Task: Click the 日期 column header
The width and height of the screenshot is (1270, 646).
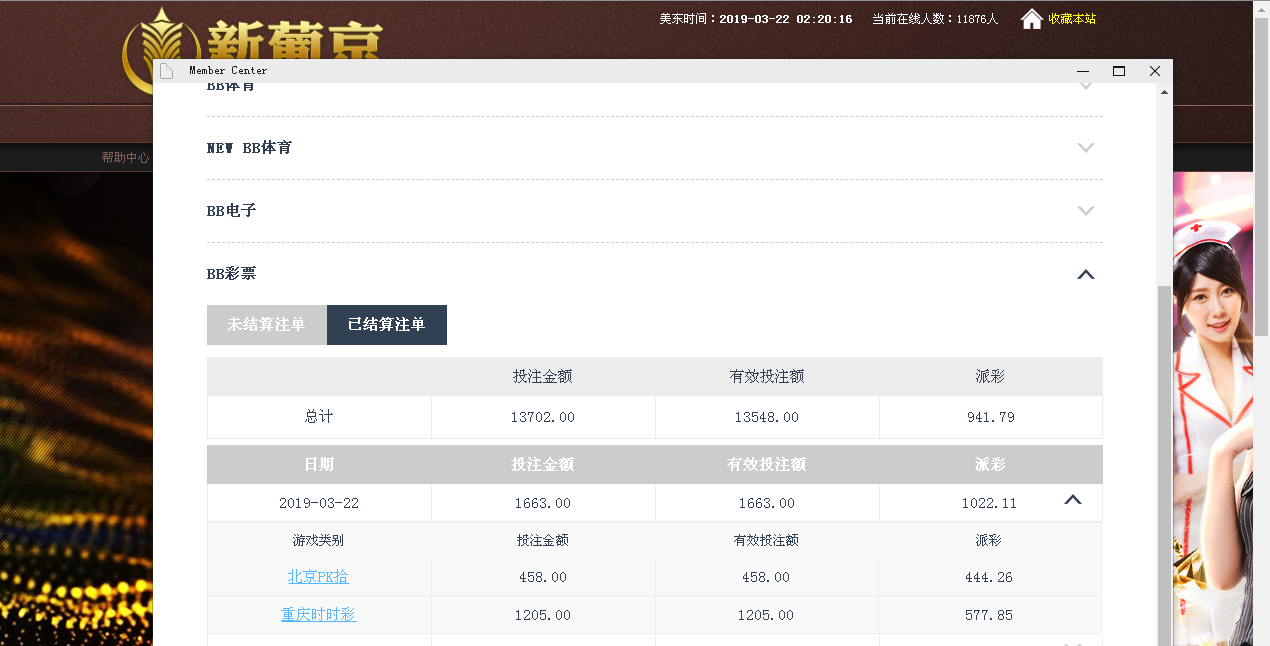Action: [x=319, y=465]
